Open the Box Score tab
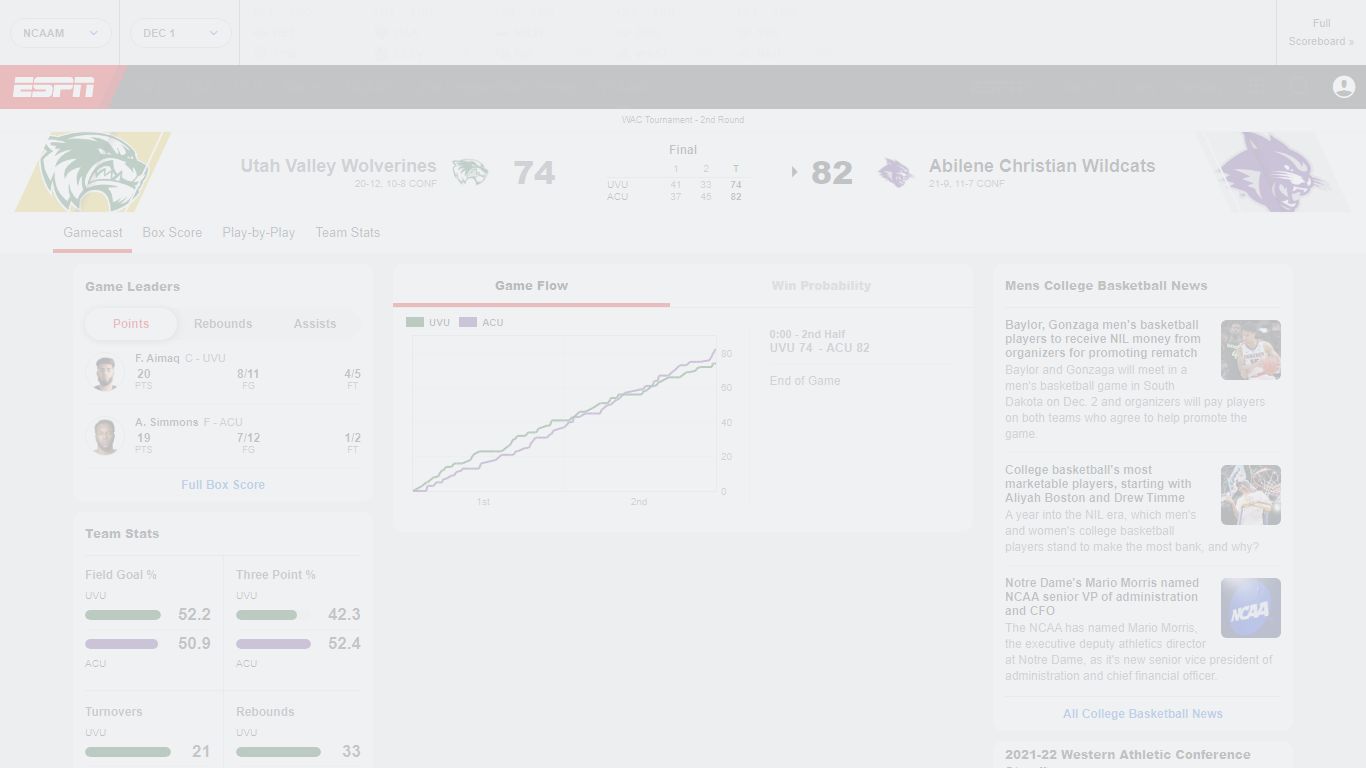The image size is (1366, 768). tap(172, 233)
